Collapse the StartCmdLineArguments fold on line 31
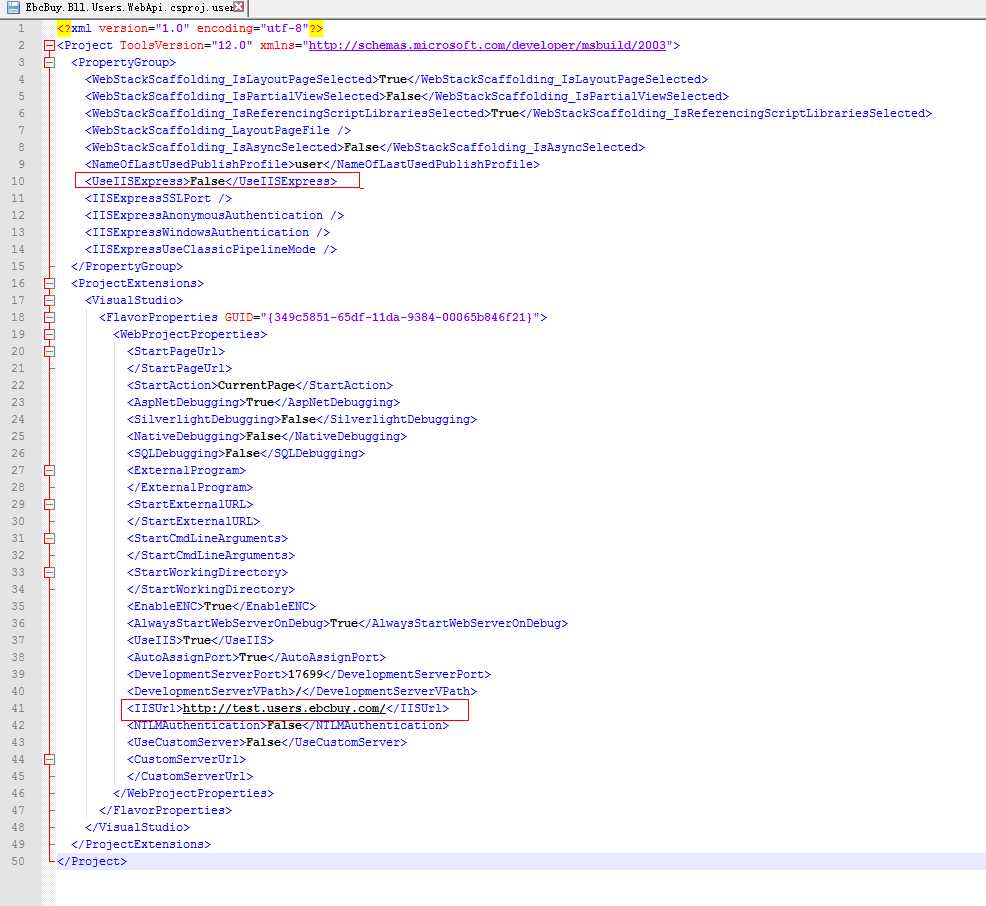 pos(49,538)
